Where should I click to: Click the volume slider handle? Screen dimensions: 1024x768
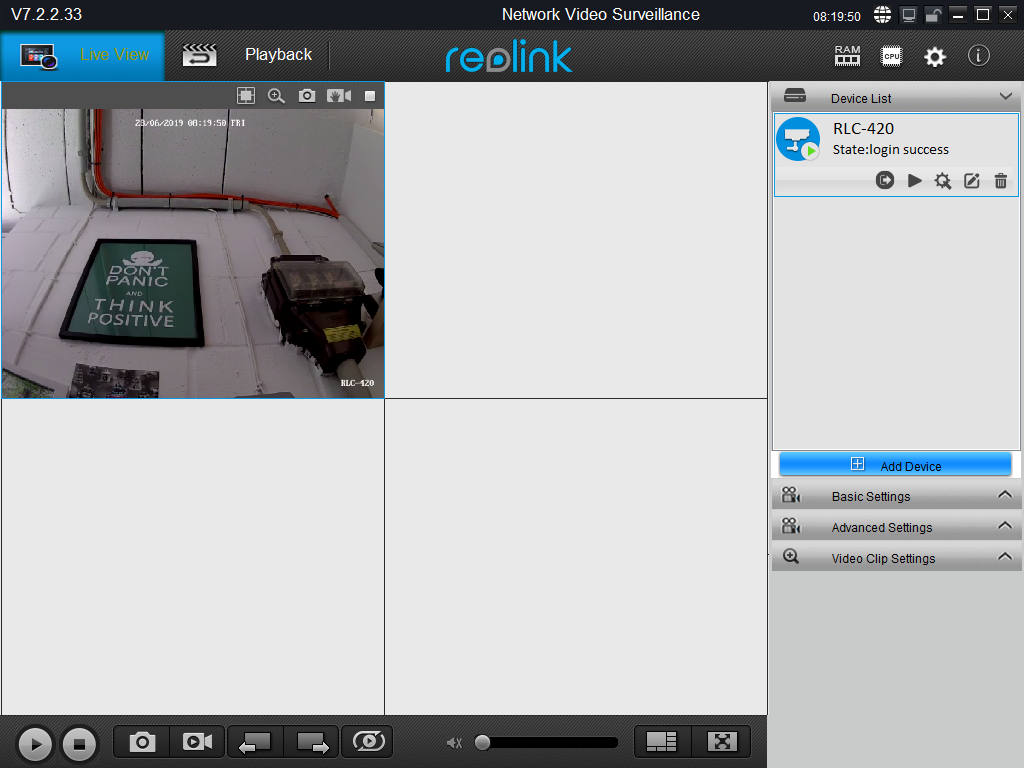pos(483,742)
